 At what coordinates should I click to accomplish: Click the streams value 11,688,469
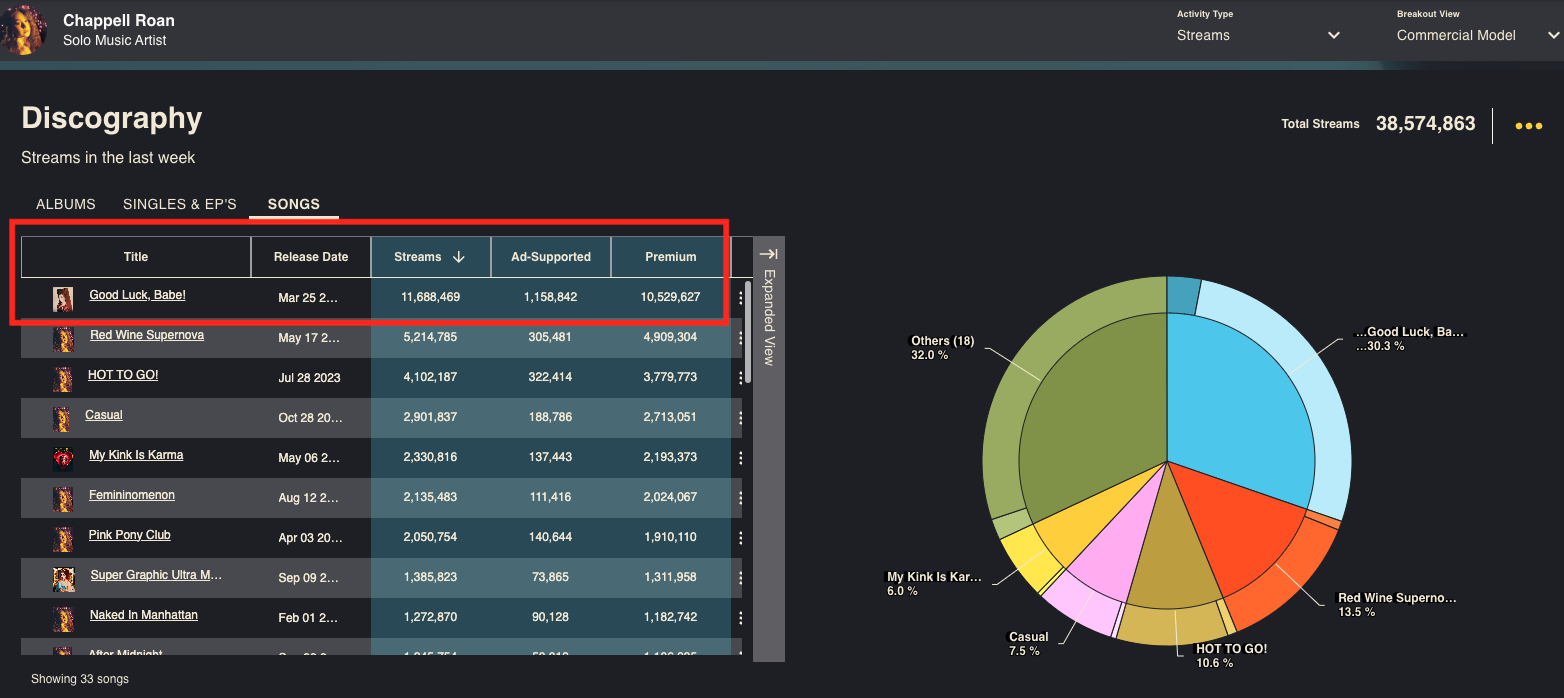[x=431, y=297]
